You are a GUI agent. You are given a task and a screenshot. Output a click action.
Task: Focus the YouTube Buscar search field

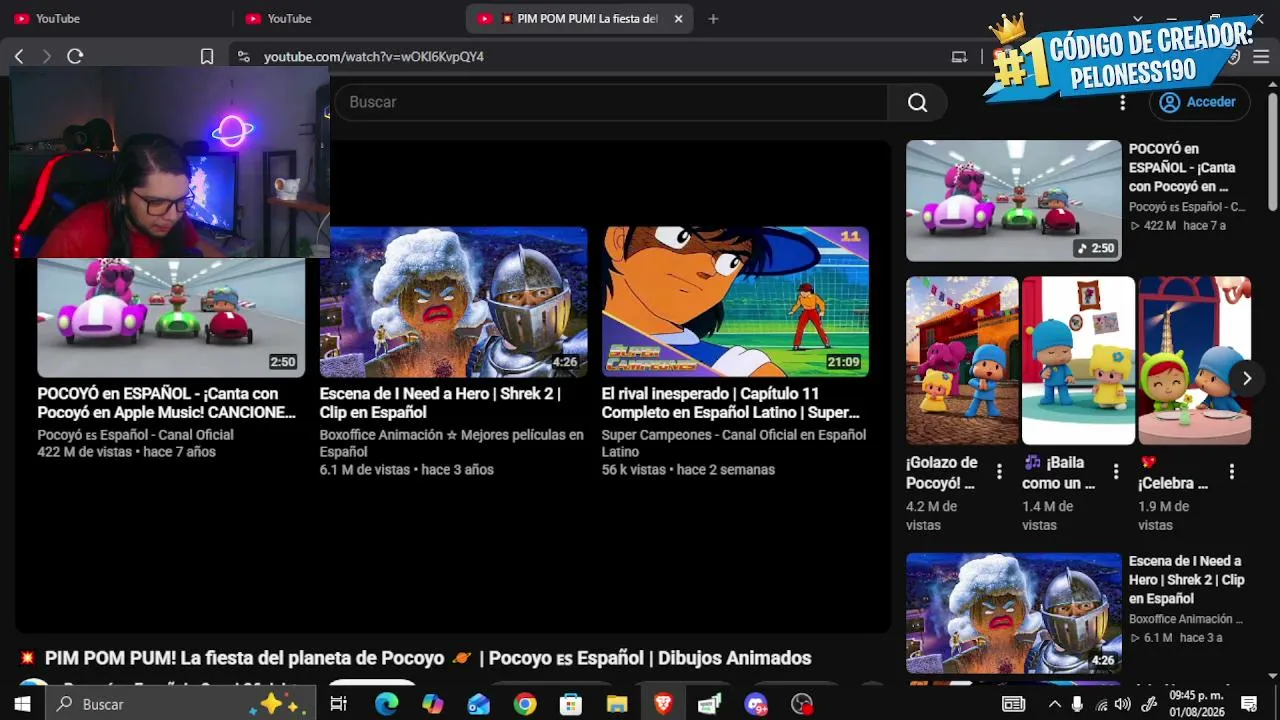click(x=612, y=102)
